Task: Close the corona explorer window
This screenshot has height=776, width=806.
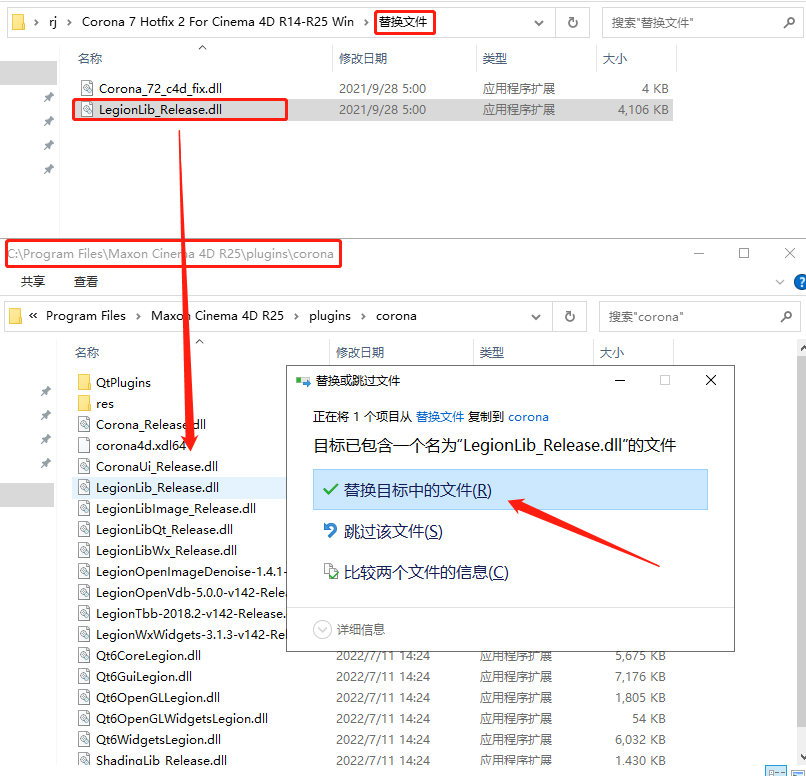Action: tap(790, 253)
